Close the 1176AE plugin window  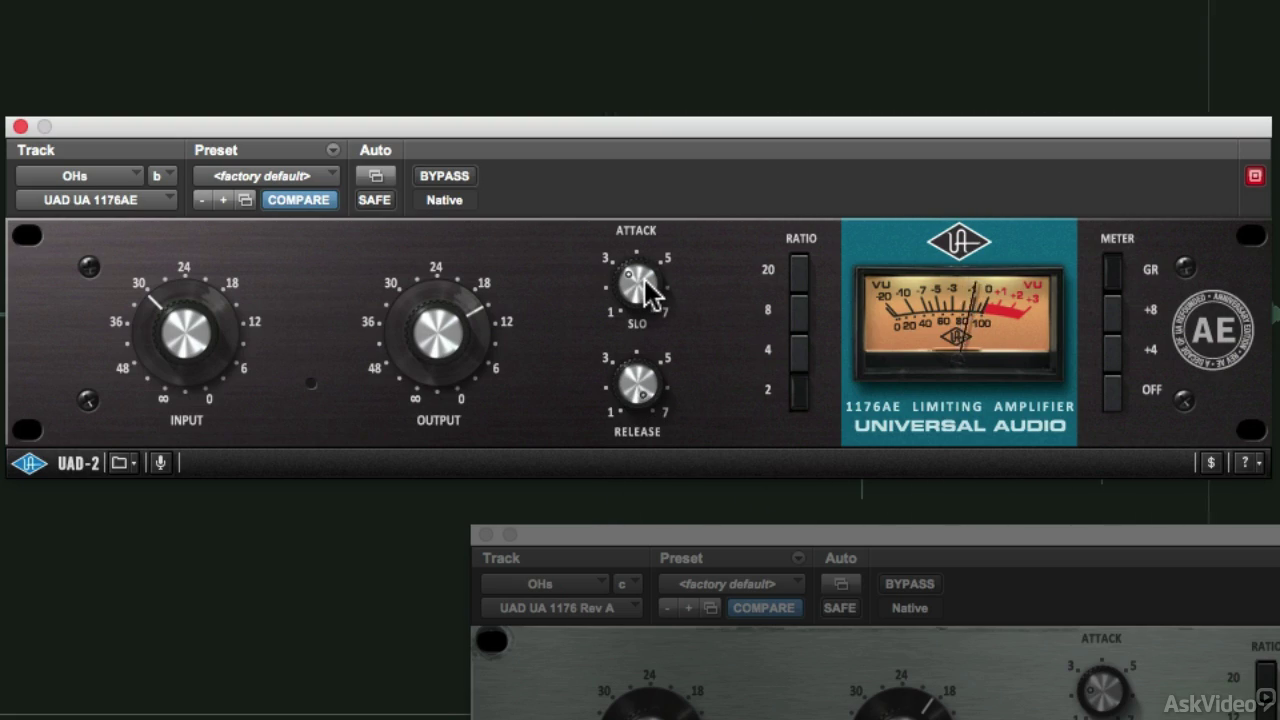click(21, 127)
